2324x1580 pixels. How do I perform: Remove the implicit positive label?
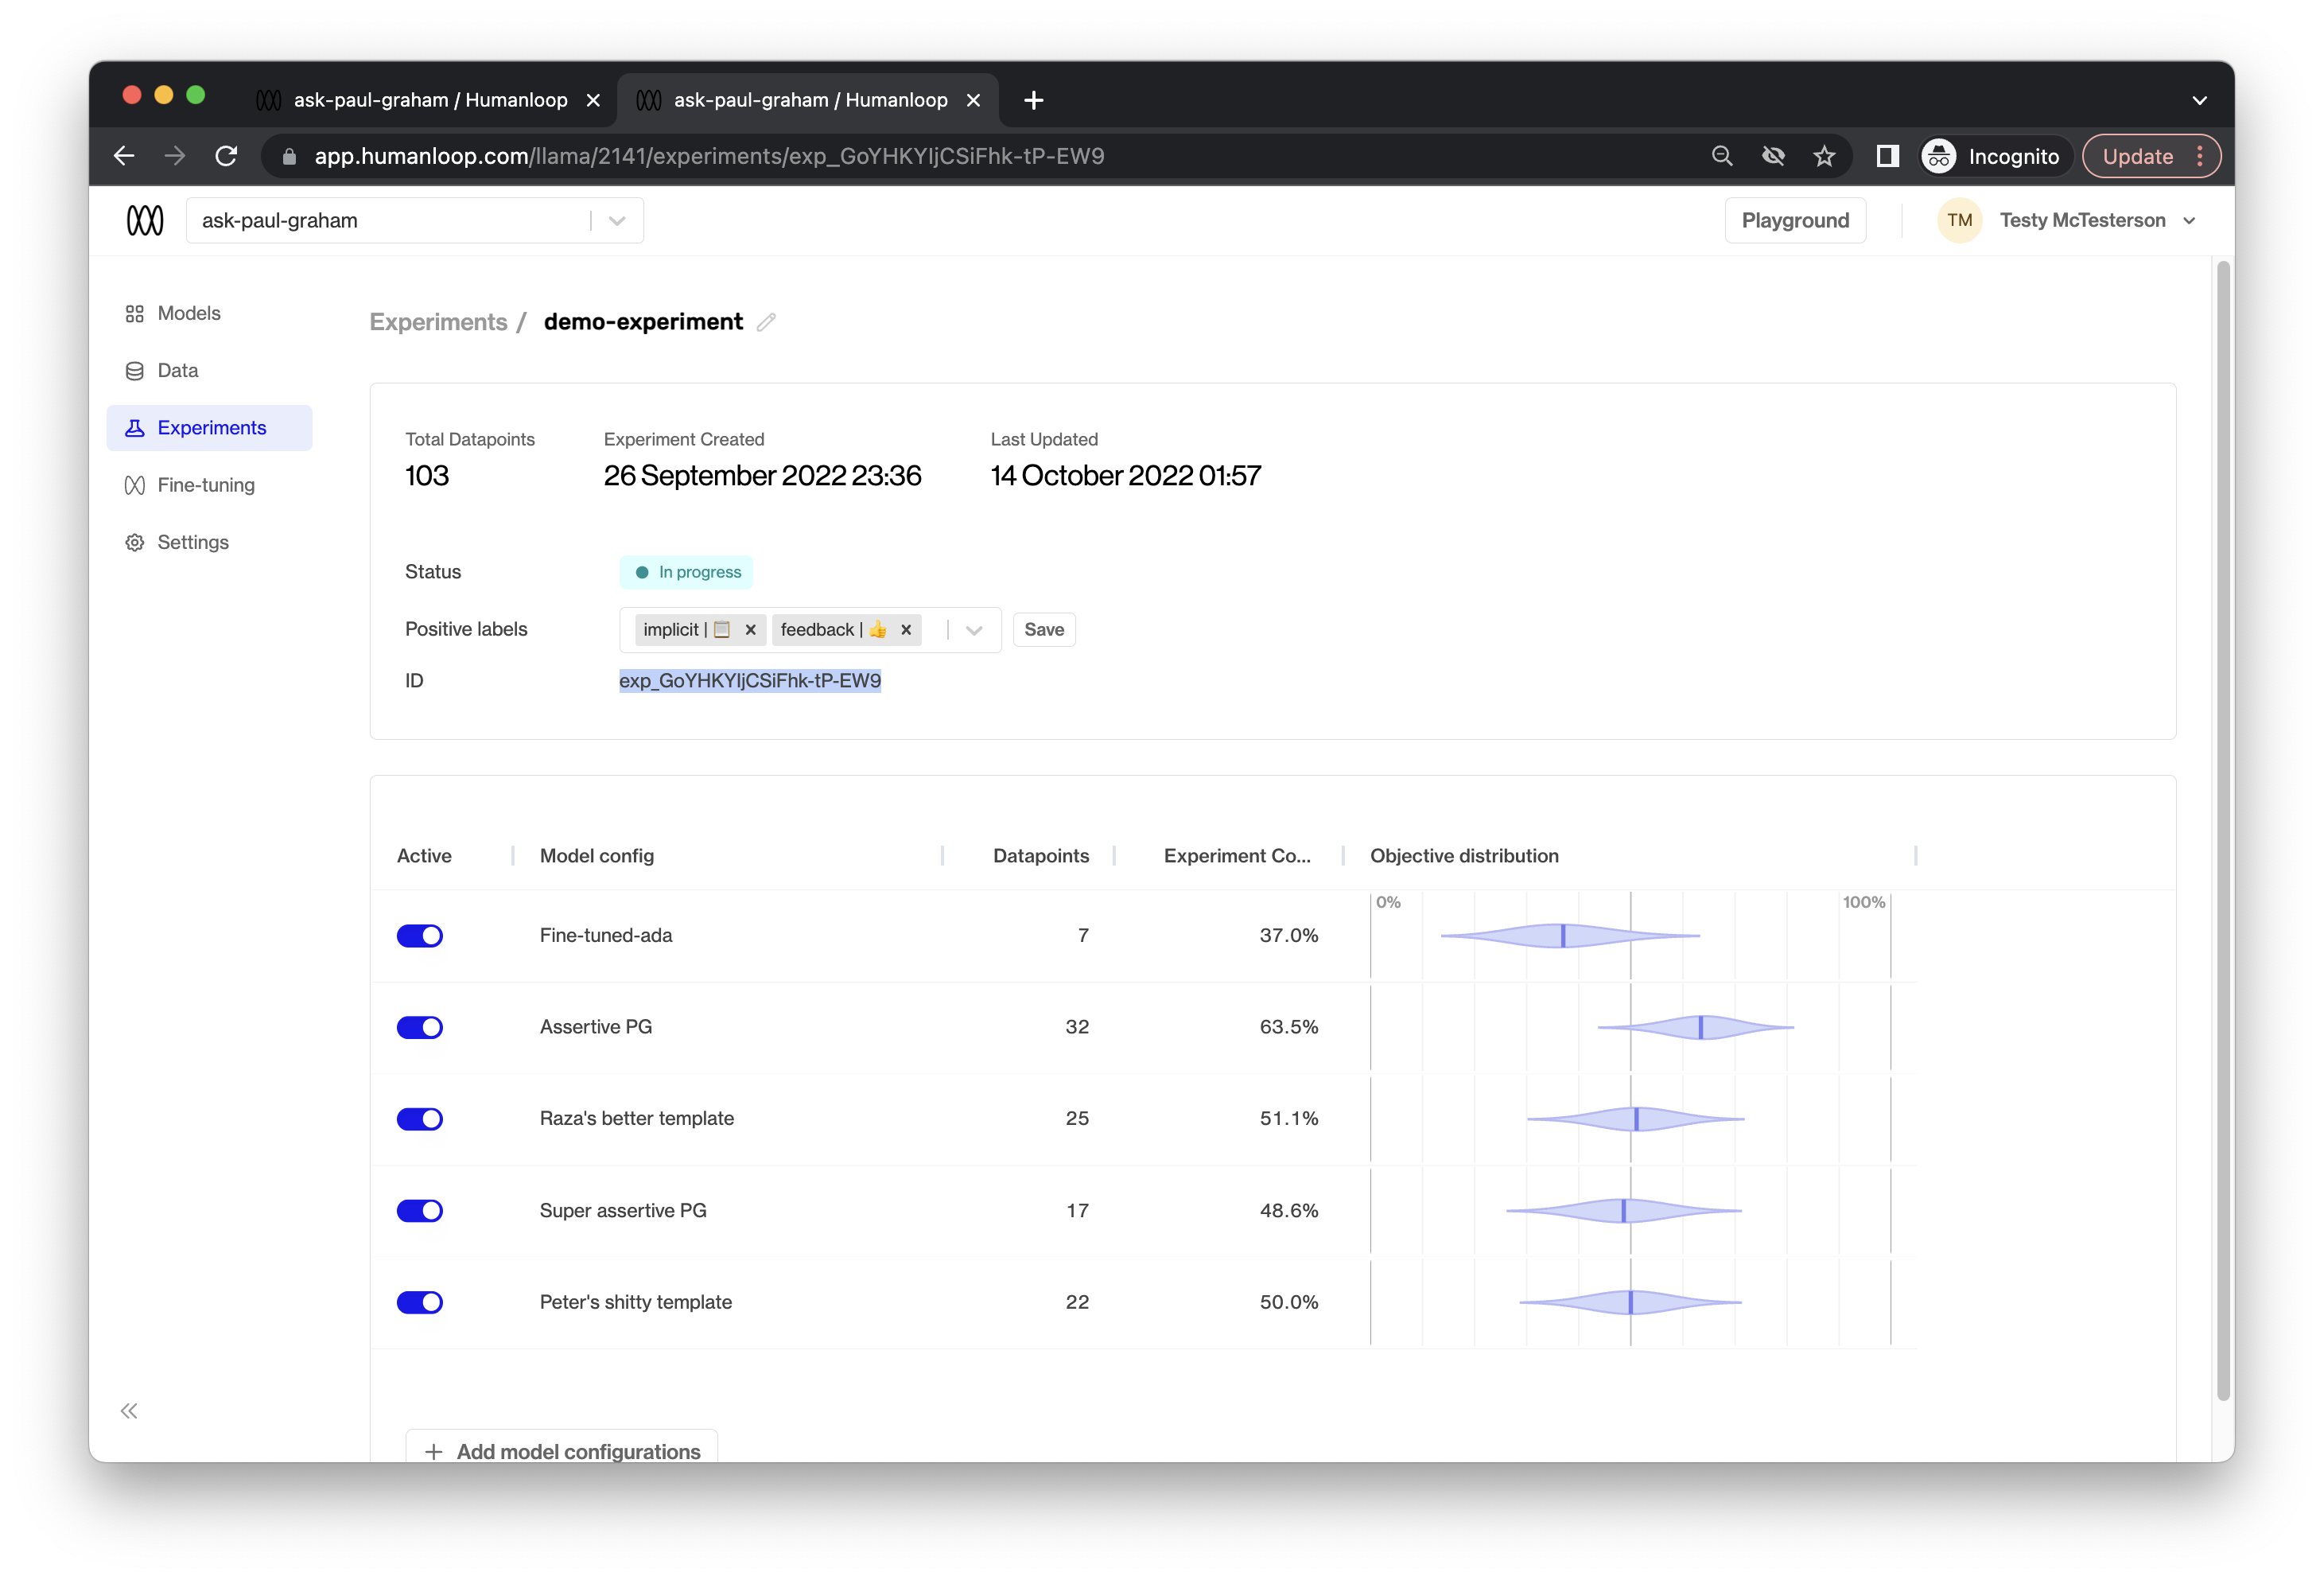[x=750, y=629]
